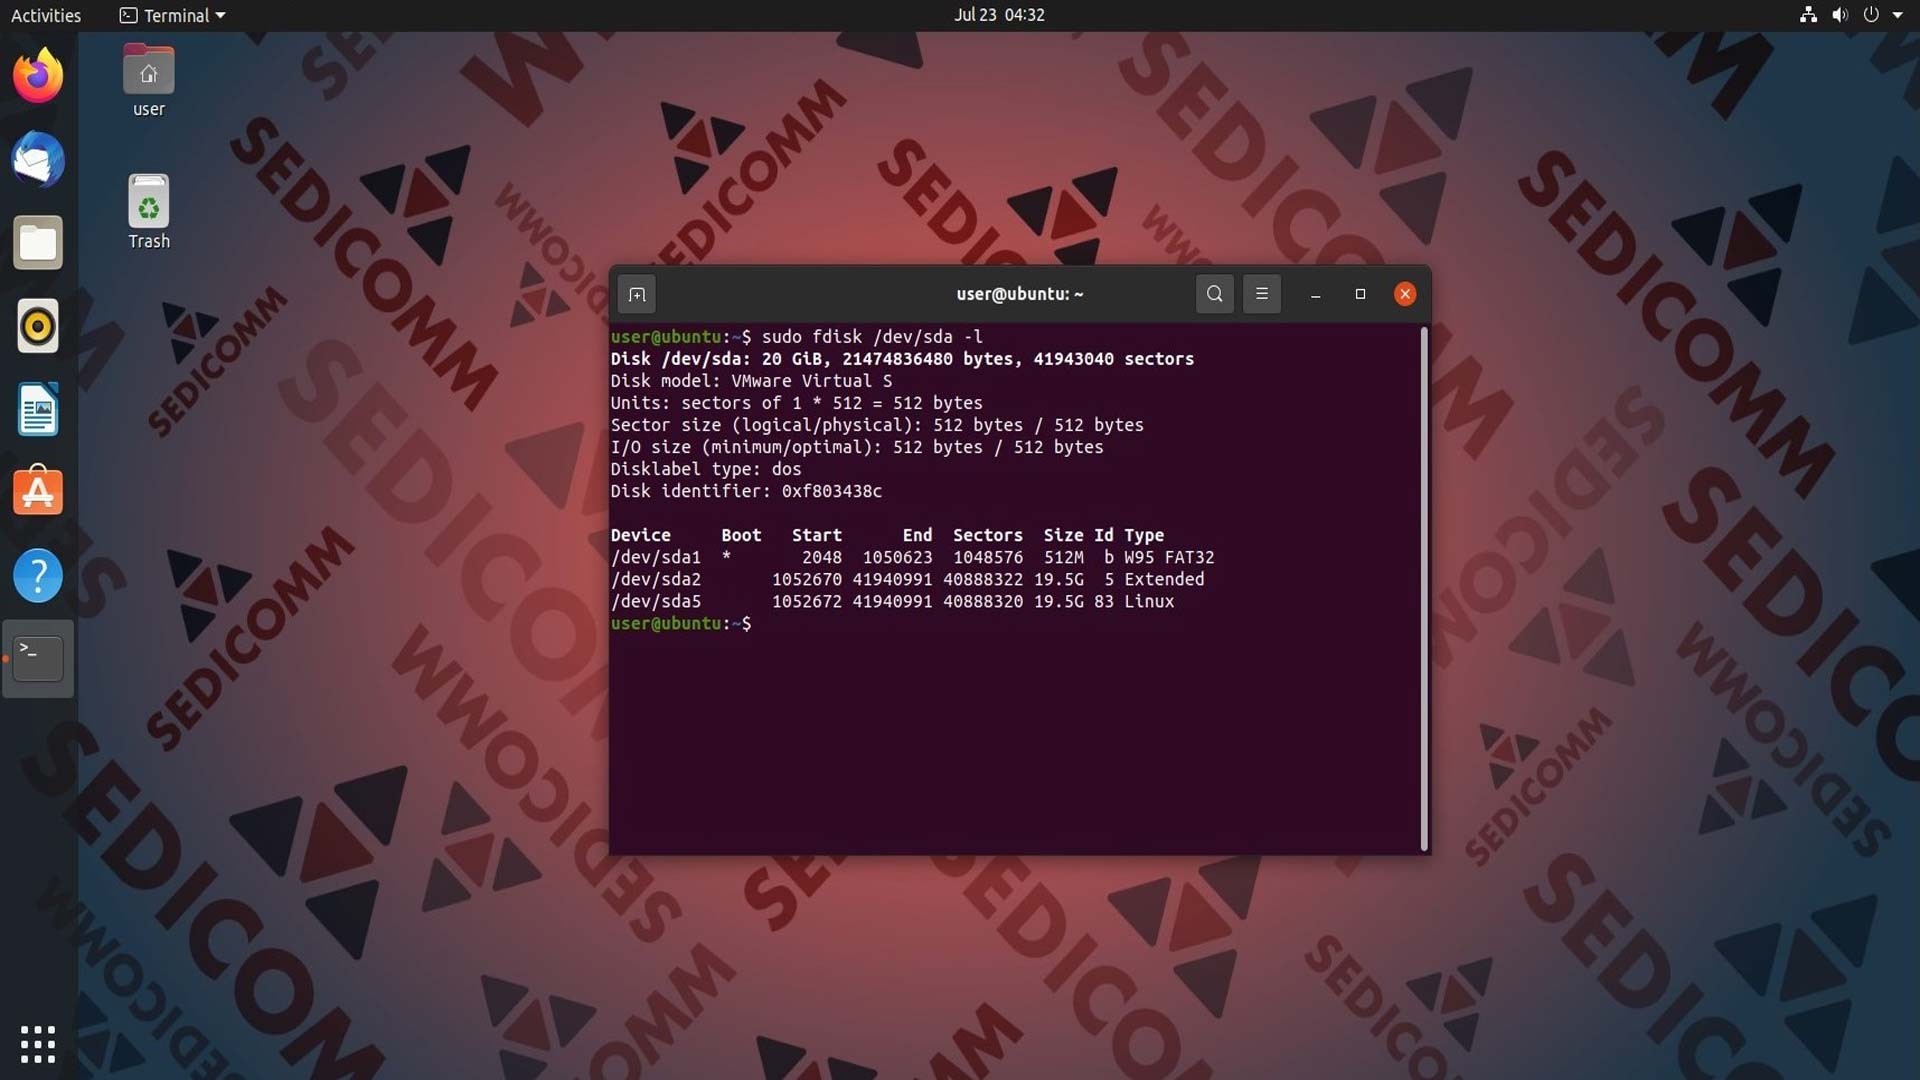This screenshot has width=1920, height=1080.
Task: Open the clock and calendar panel
Action: (998, 15)
